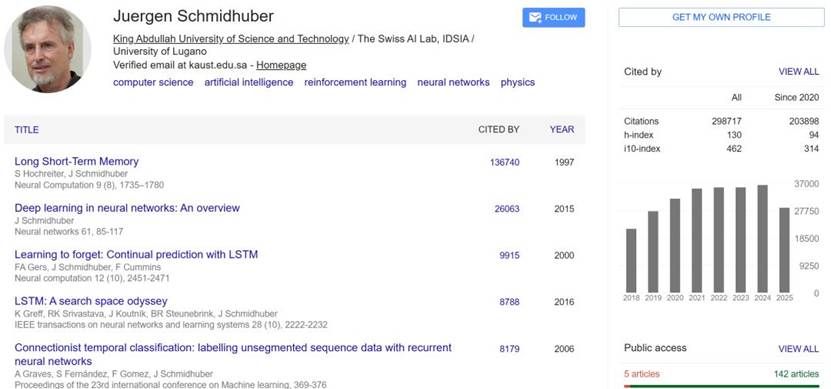Click the Get My Own Profile button
Viewport: 831px width, 389px height.
click(721, 17)
